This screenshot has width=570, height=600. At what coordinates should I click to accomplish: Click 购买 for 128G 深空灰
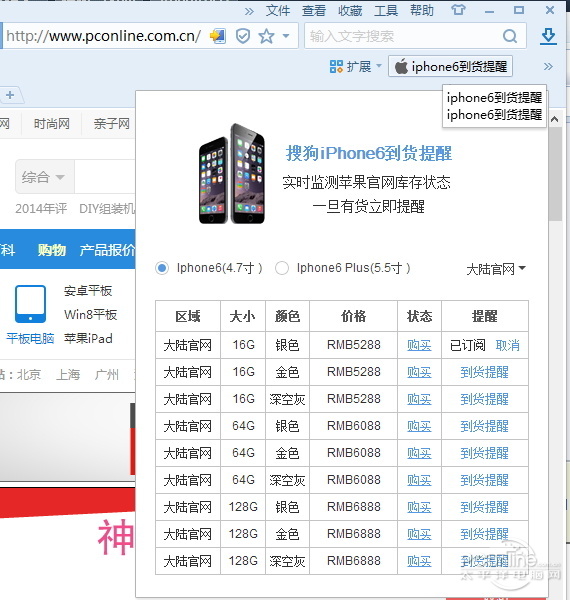tap(419, 561)
